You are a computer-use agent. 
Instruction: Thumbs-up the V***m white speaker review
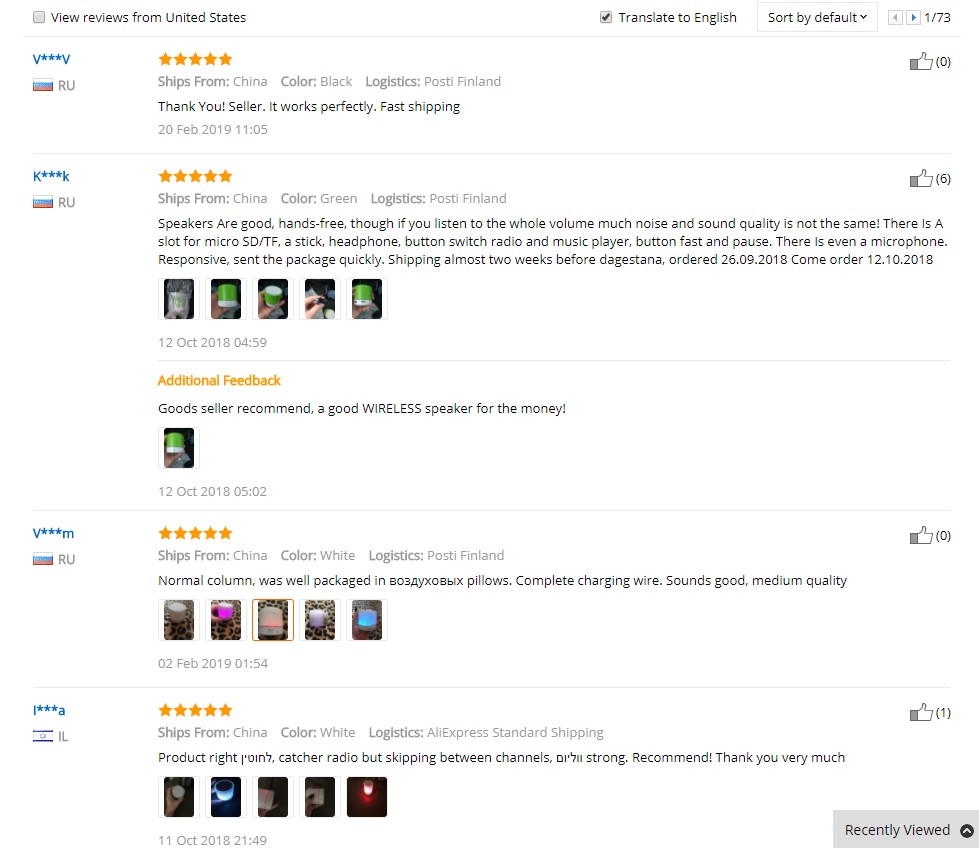click(x=920, y=535)
